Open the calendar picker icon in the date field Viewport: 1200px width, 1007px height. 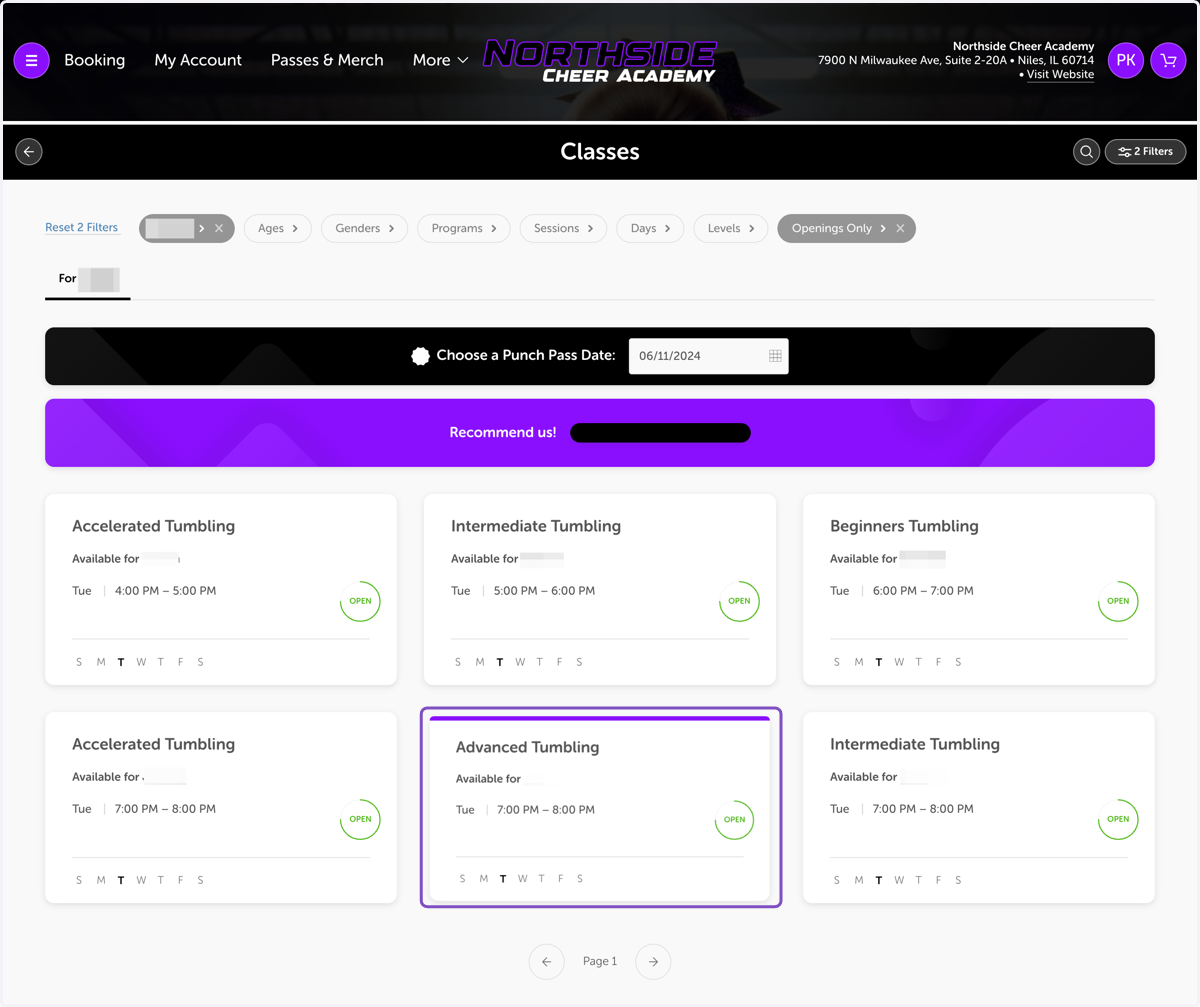pyautogui.click(x=775, y=356)
